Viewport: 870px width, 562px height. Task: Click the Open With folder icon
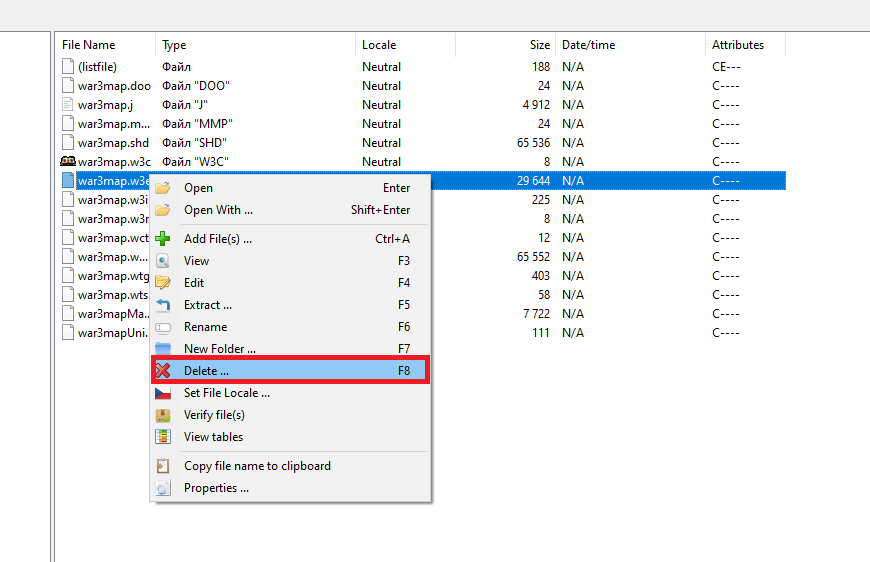click(x=163, y=210)
